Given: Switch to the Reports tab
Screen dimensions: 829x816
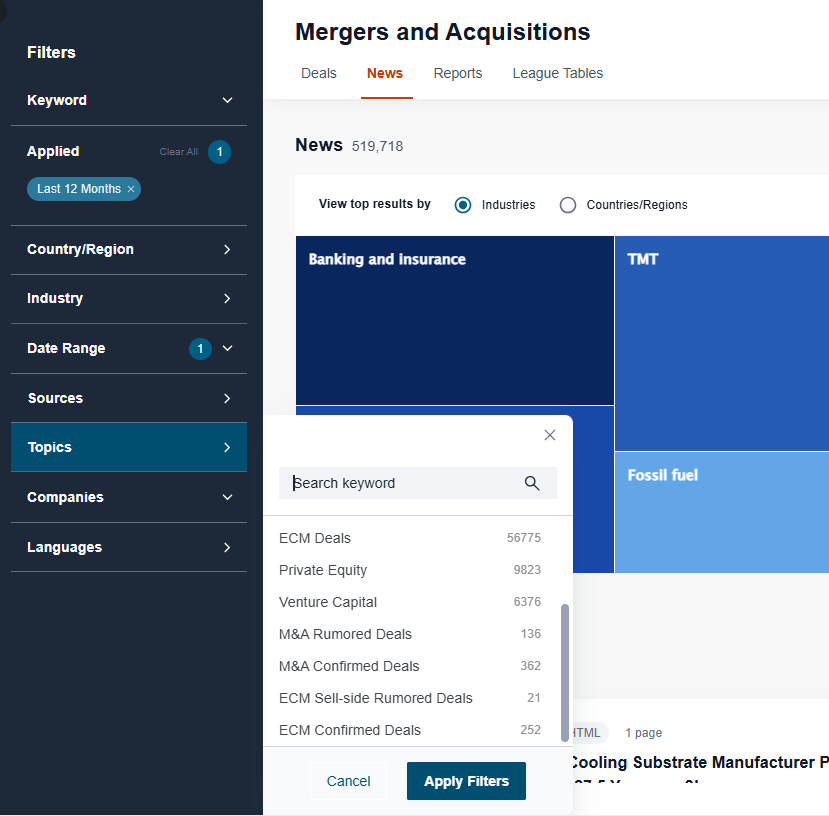Looking at the screenshot, I should [x=458, y=73].
